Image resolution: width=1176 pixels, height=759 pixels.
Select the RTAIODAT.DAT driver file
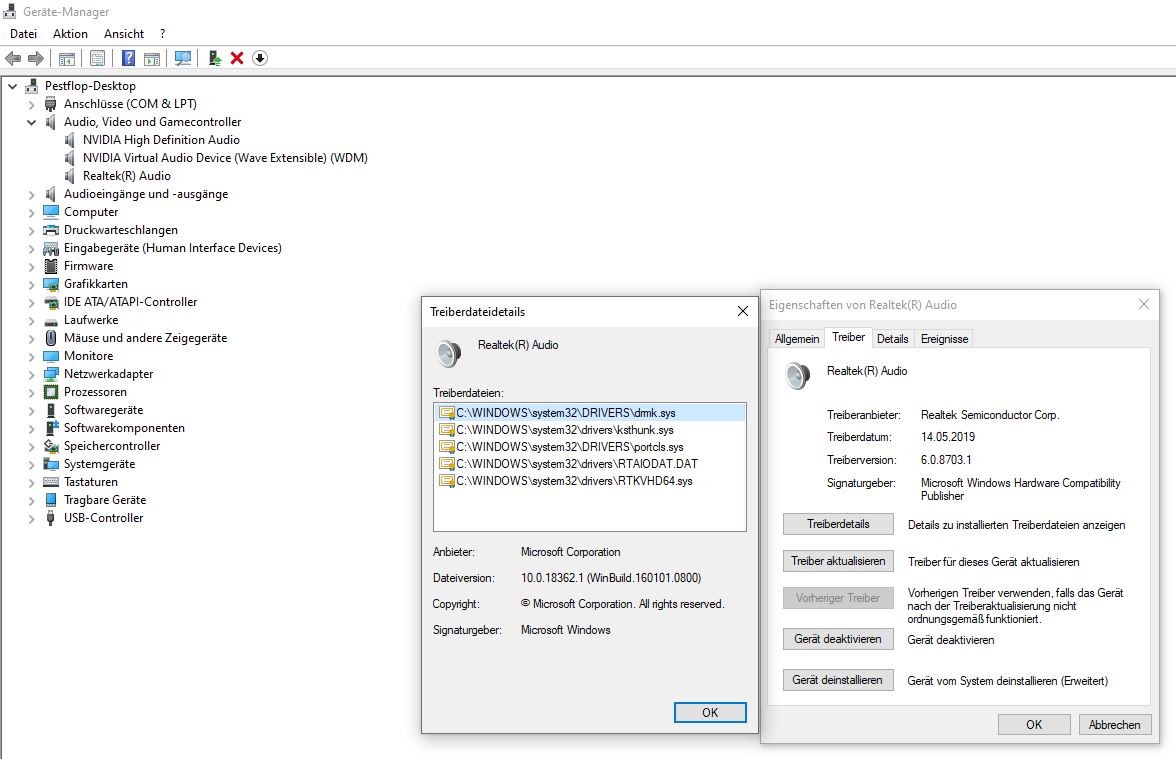coord(590,464)
